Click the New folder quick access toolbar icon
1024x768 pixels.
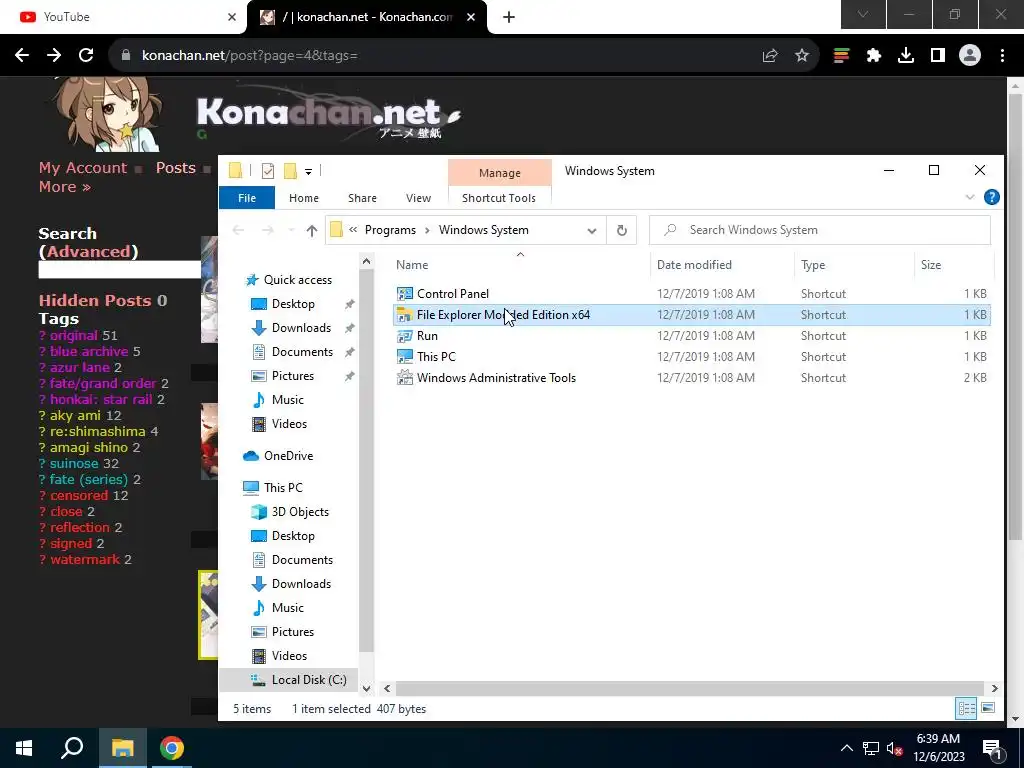[x=290, y=171]
